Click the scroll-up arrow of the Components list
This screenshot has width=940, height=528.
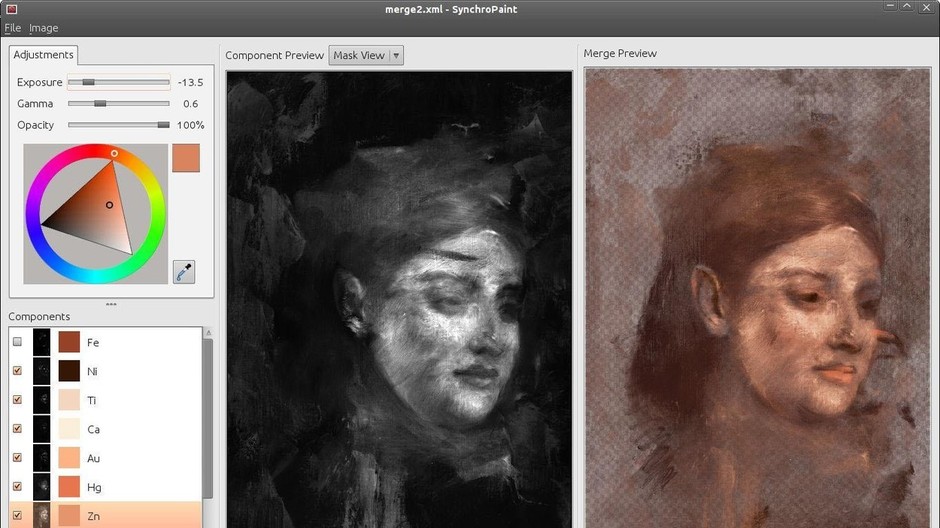coord(209,333)
